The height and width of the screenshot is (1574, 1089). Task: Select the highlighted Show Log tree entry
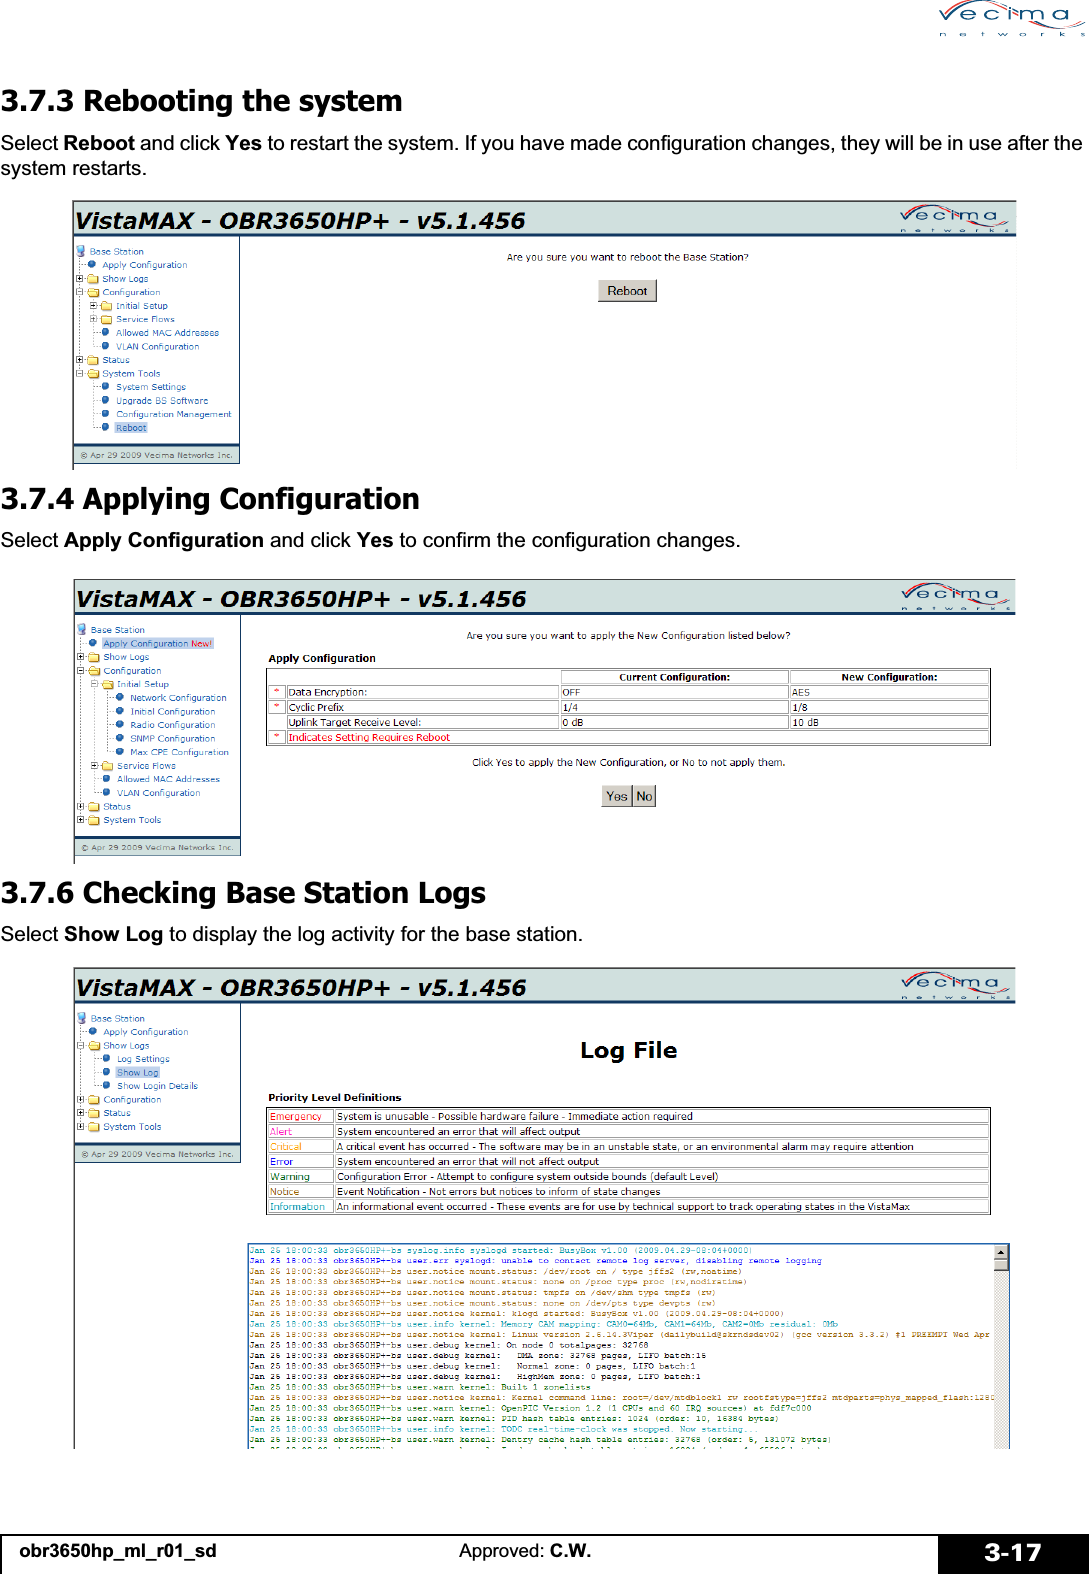[x=138, y=1072]
